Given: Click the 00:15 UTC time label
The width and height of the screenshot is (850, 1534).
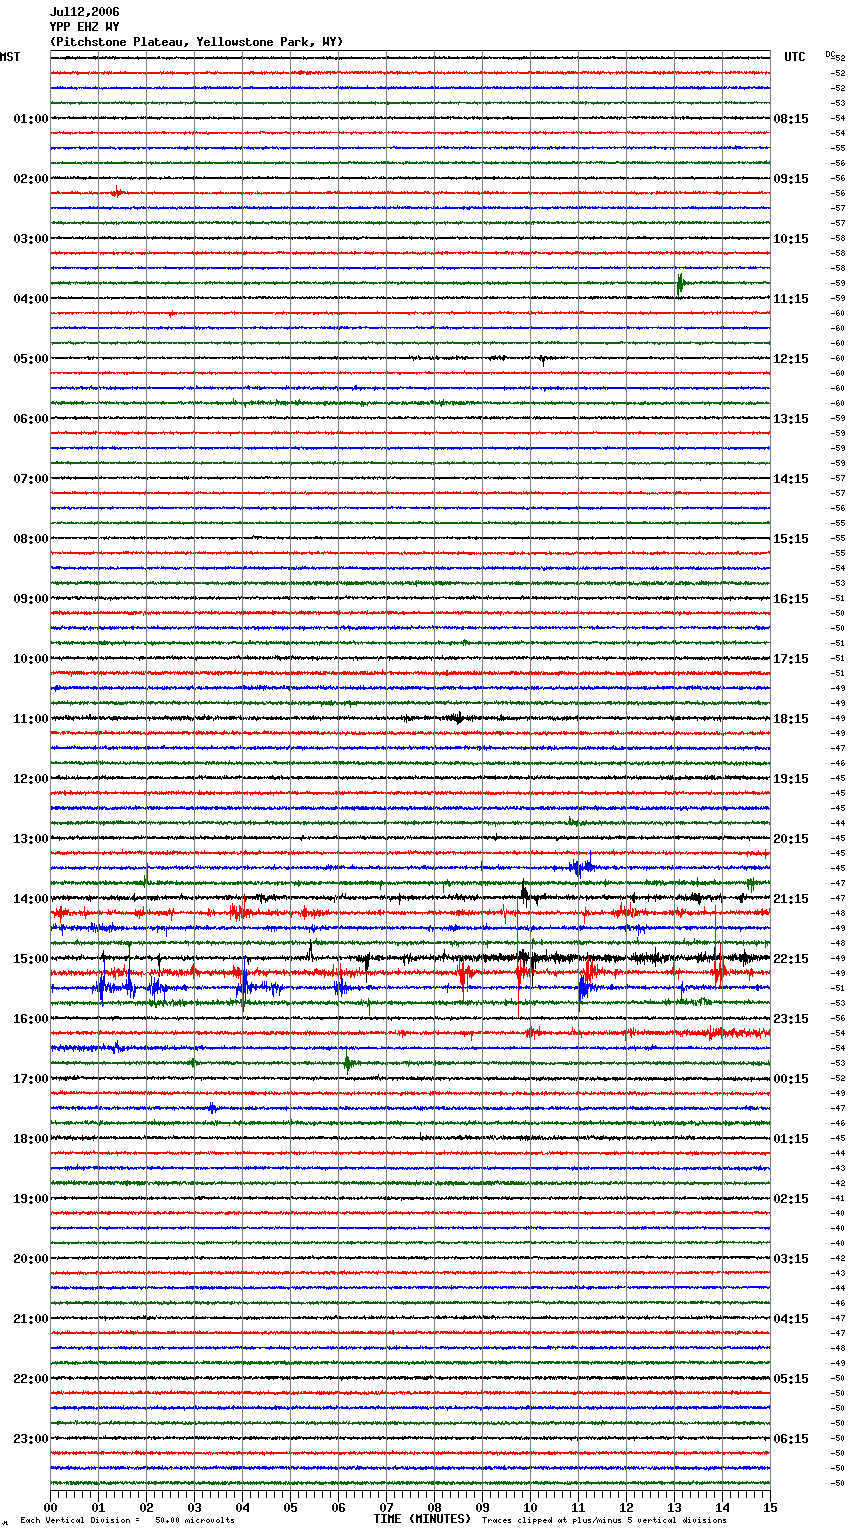Looking at the screenshot, I should [791, 1079].
